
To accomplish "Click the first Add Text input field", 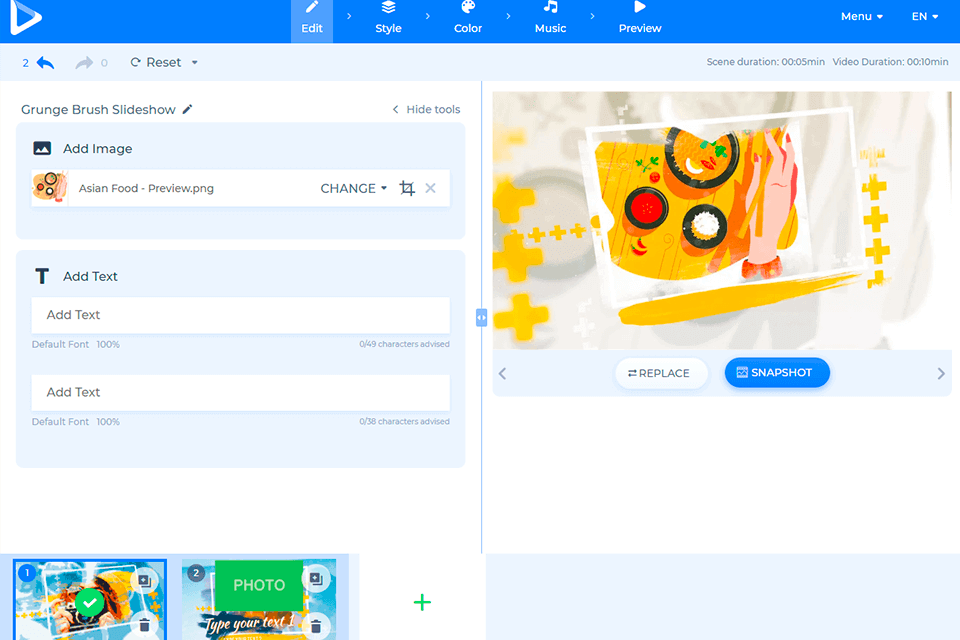I will click(241, 315).
